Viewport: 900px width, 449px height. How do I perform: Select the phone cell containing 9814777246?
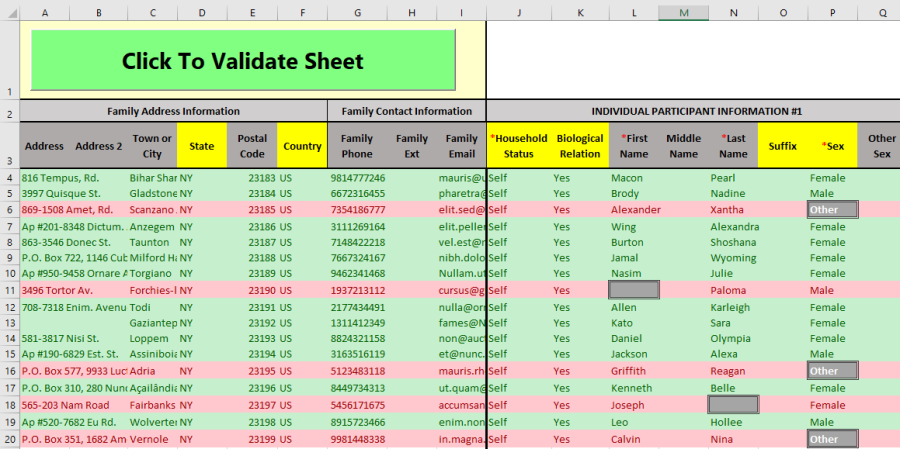(x=358, y=177)
